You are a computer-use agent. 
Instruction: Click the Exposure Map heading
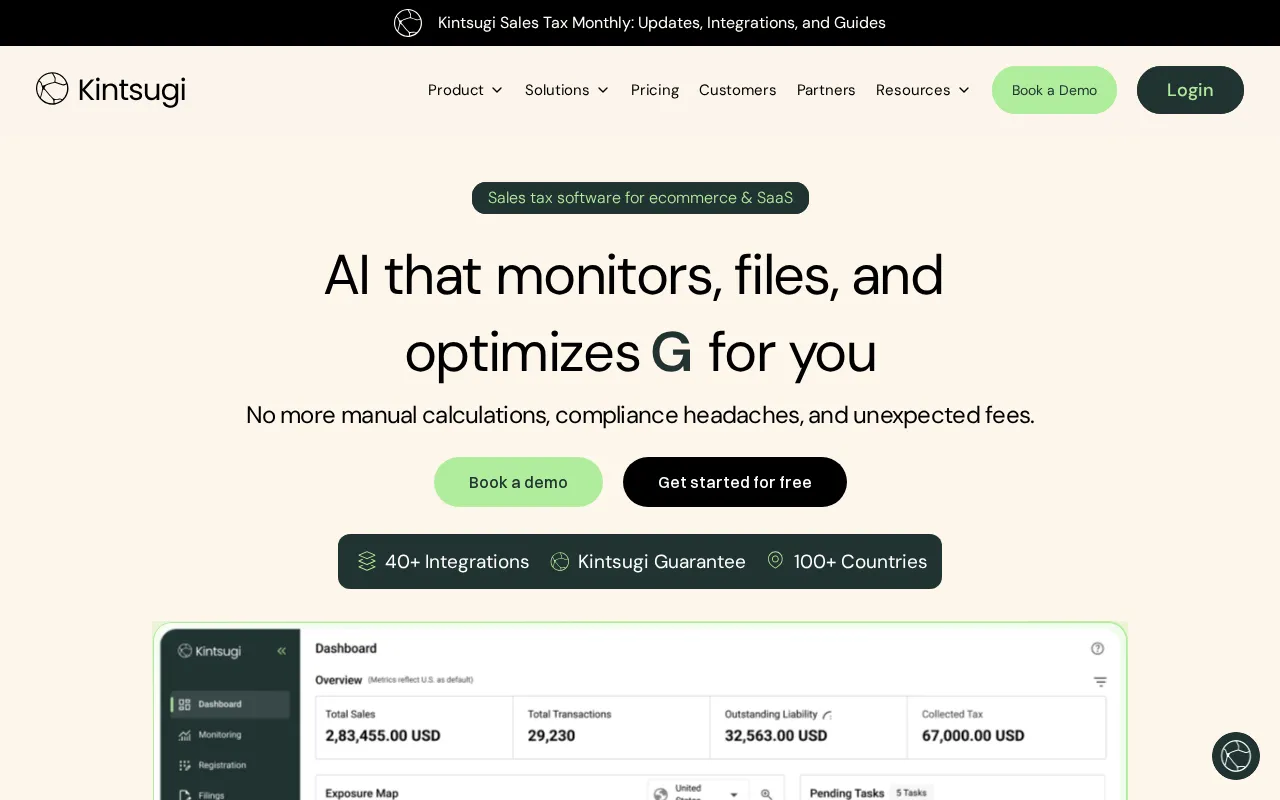point(362,793)
